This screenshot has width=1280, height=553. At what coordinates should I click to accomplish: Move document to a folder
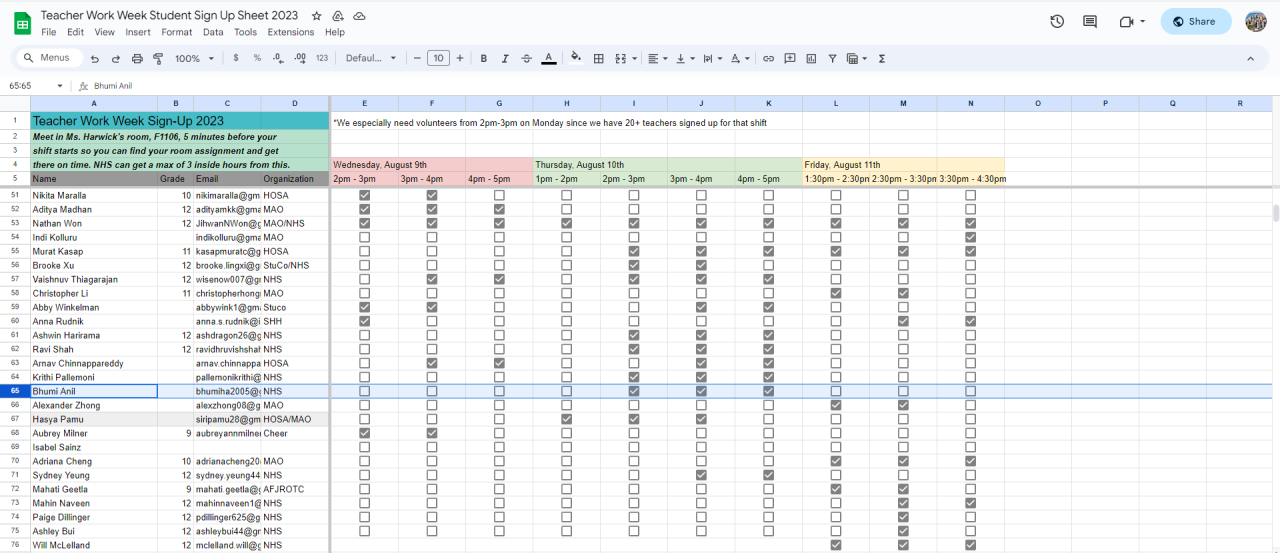pyautogui.click(x=338, y=17)
